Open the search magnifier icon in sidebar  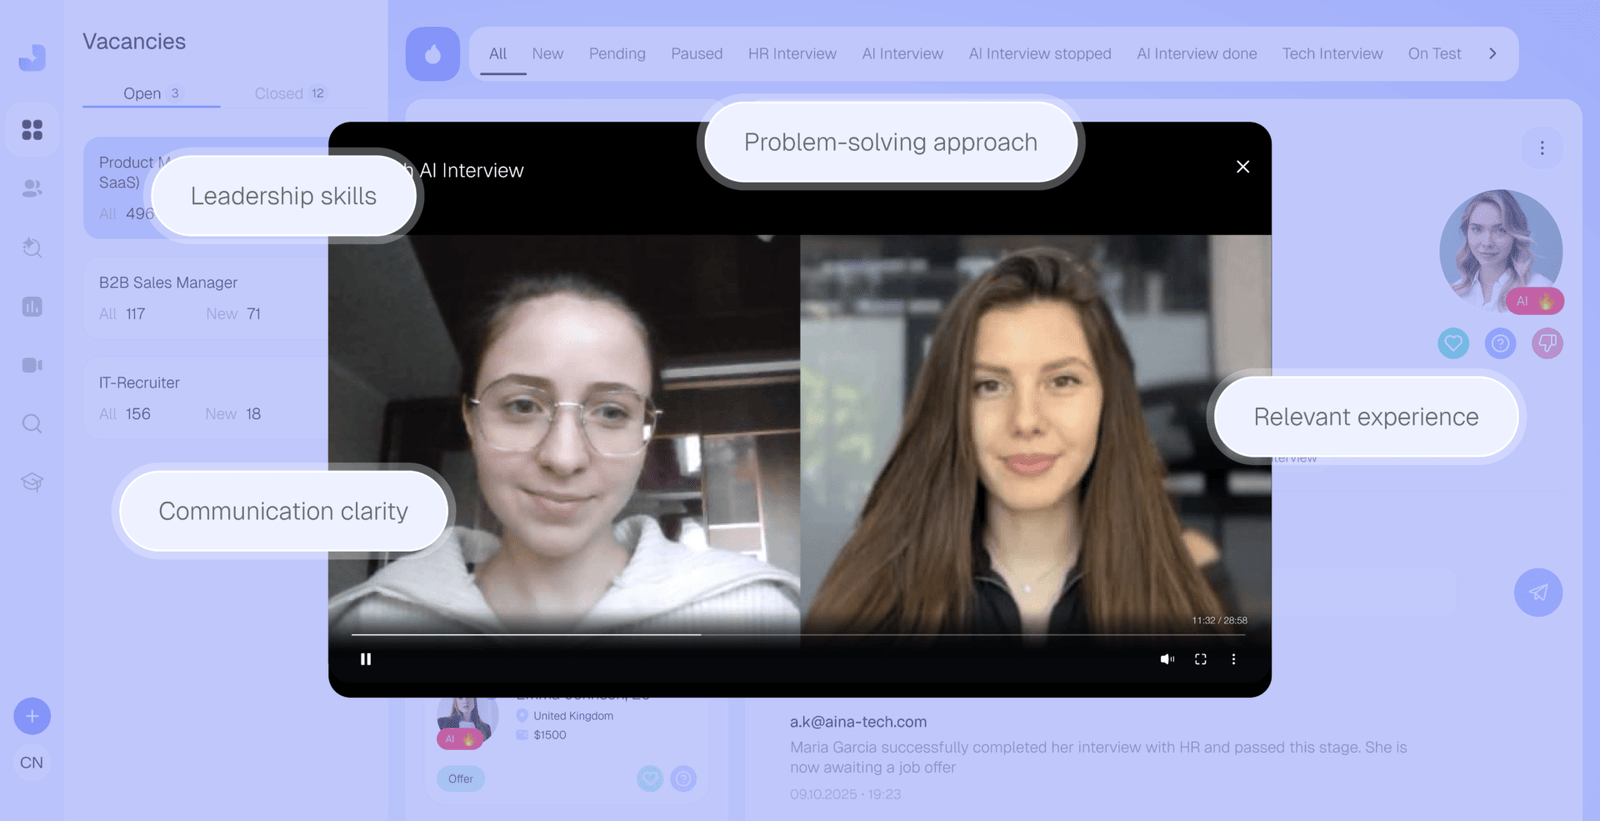point(32,424)
